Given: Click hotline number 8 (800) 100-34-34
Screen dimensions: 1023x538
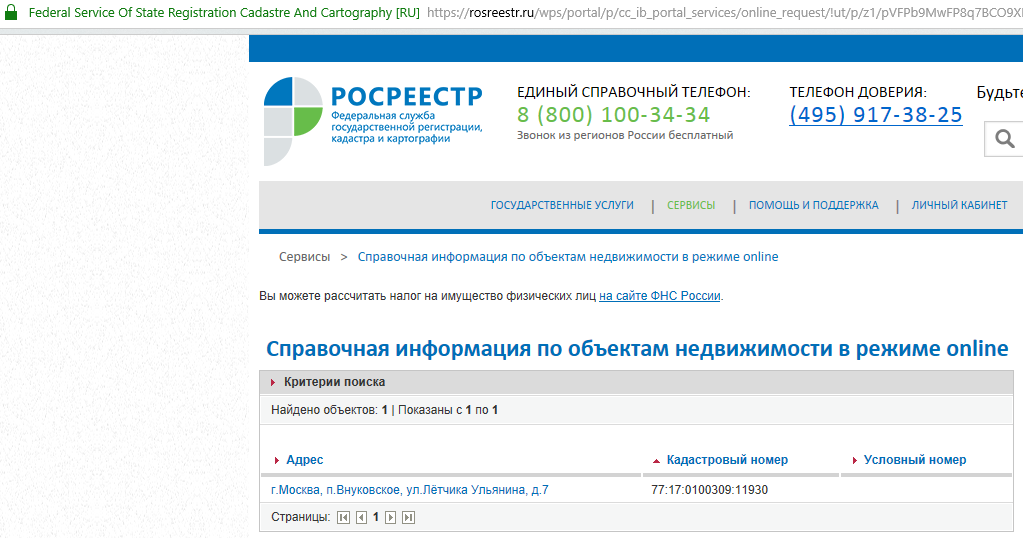Looking at the screenshot, I should click(x=613, y=115).
